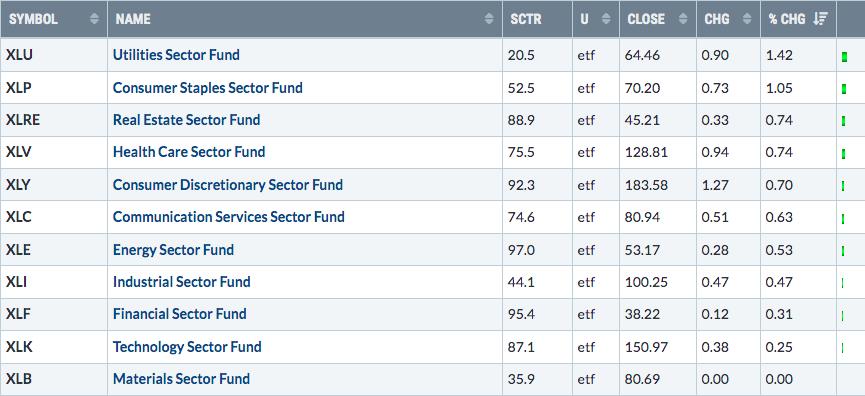Click the U column sort arrows
The image size is (865, 396).
pyautogui.click(x=606, y=19)
